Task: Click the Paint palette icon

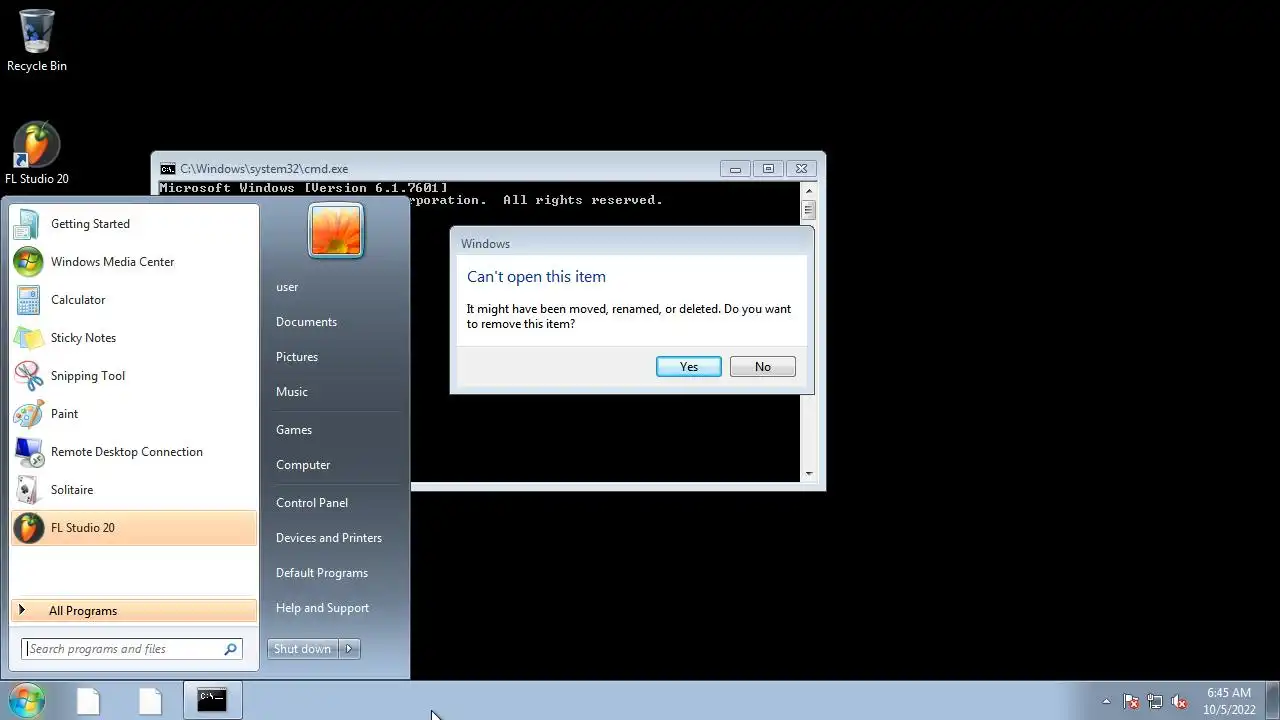Action: (28, 414)
